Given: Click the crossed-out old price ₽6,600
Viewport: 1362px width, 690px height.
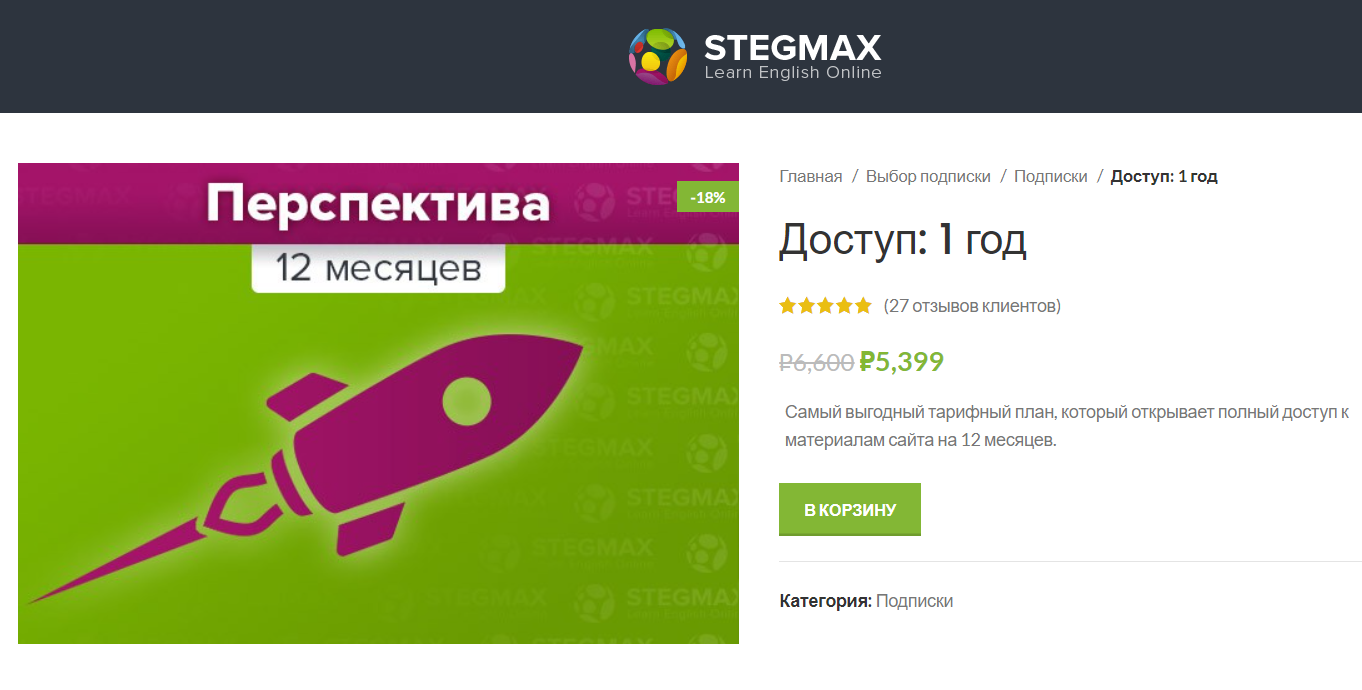Looking at the screenshot, I should [x=817, y=362].
